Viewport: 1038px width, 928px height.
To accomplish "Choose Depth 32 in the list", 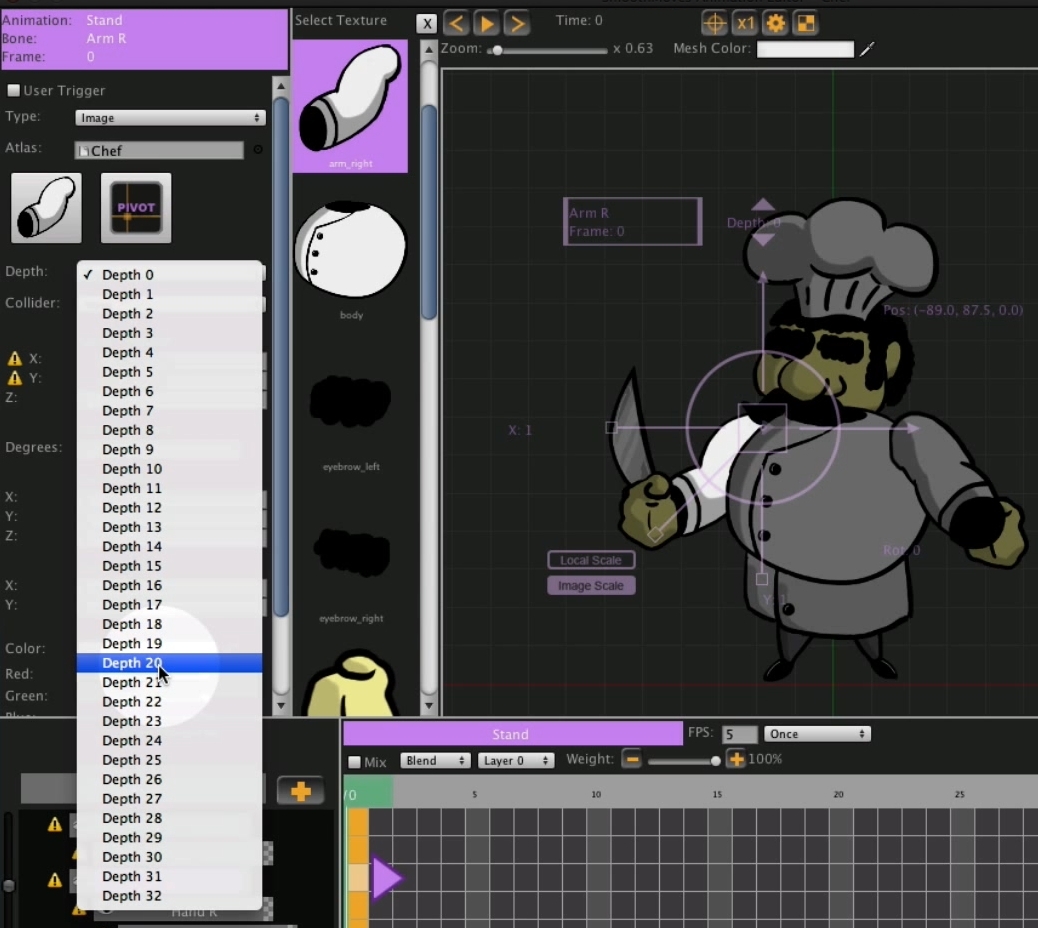I will (169, 896).
